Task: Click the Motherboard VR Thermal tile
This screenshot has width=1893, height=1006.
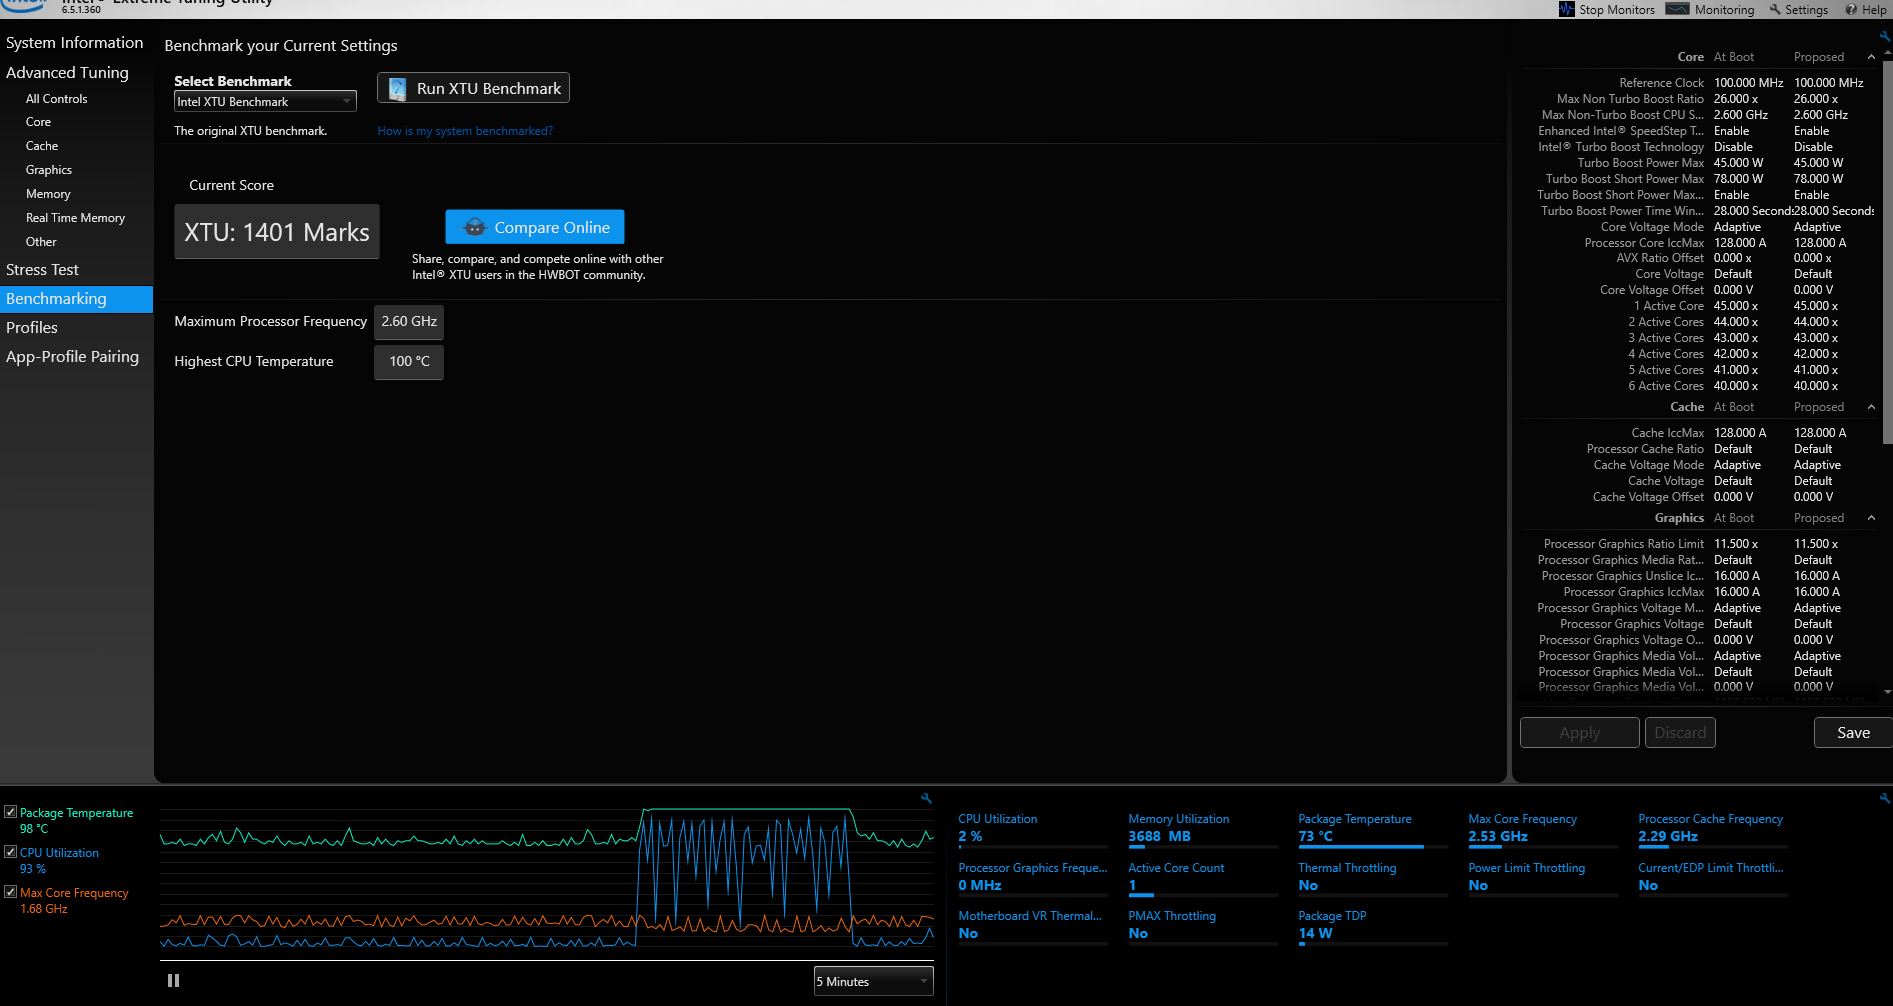Action: [1033, 926]
